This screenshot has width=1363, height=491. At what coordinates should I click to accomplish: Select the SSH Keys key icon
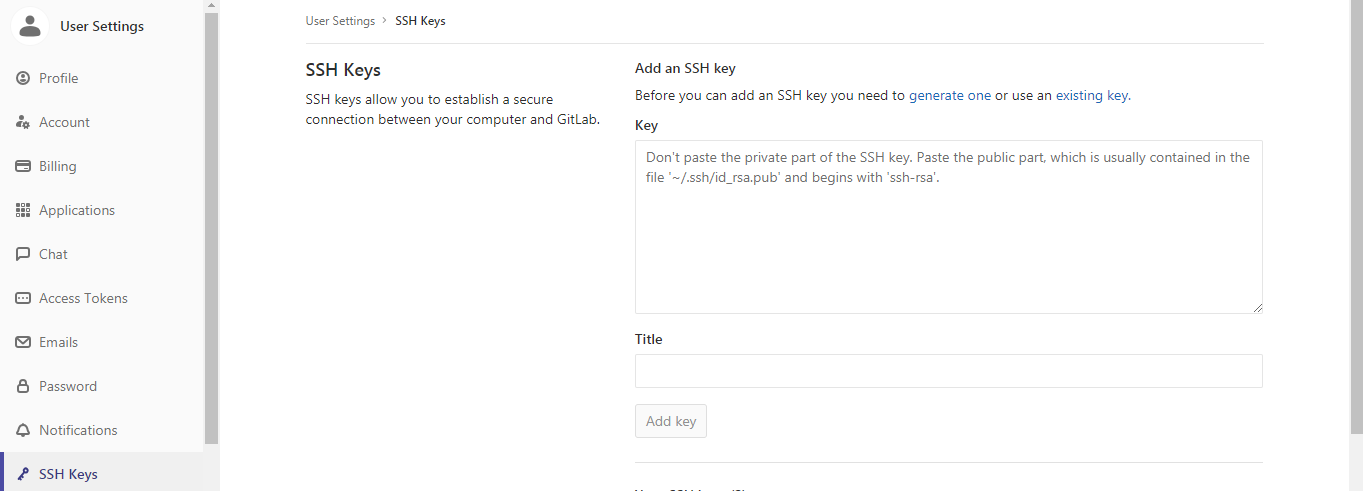click(x=23, y=474)
